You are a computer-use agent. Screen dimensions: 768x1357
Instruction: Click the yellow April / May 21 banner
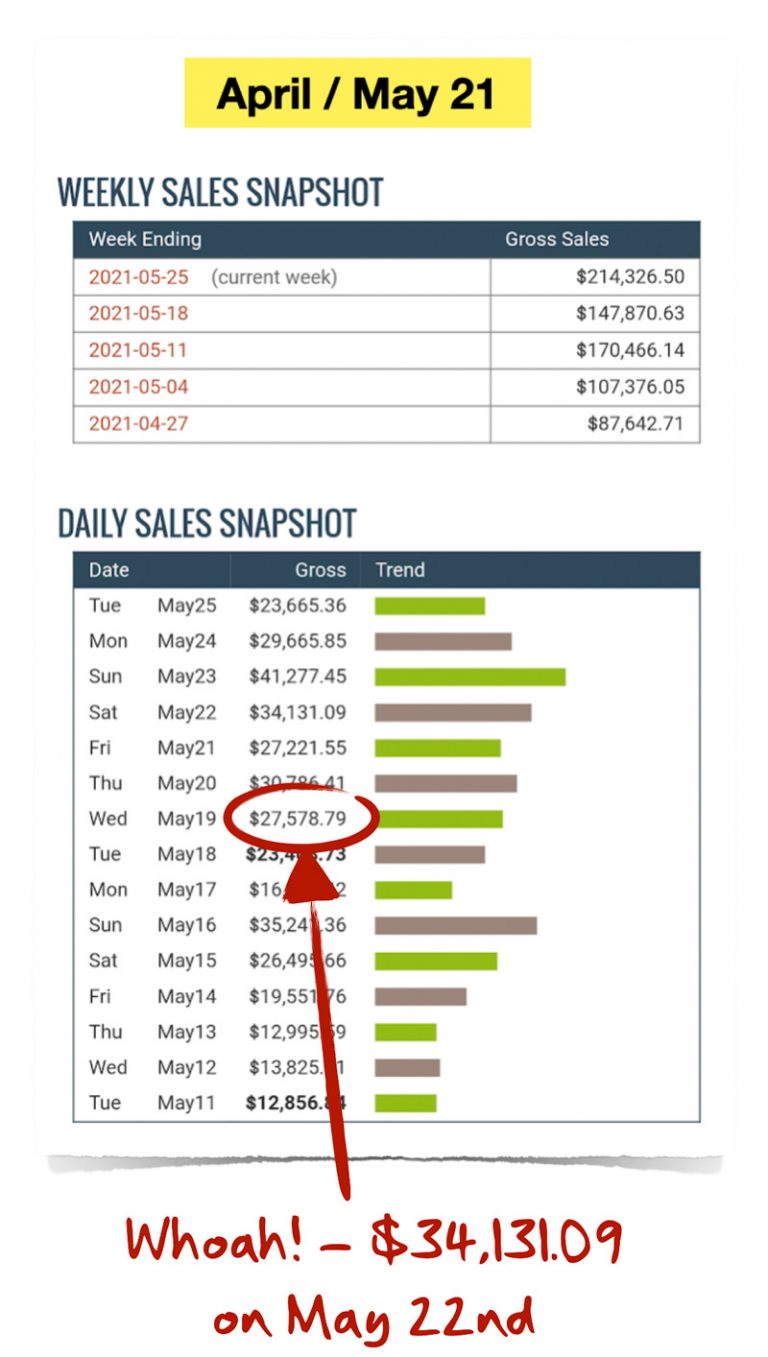pos(357,93)
